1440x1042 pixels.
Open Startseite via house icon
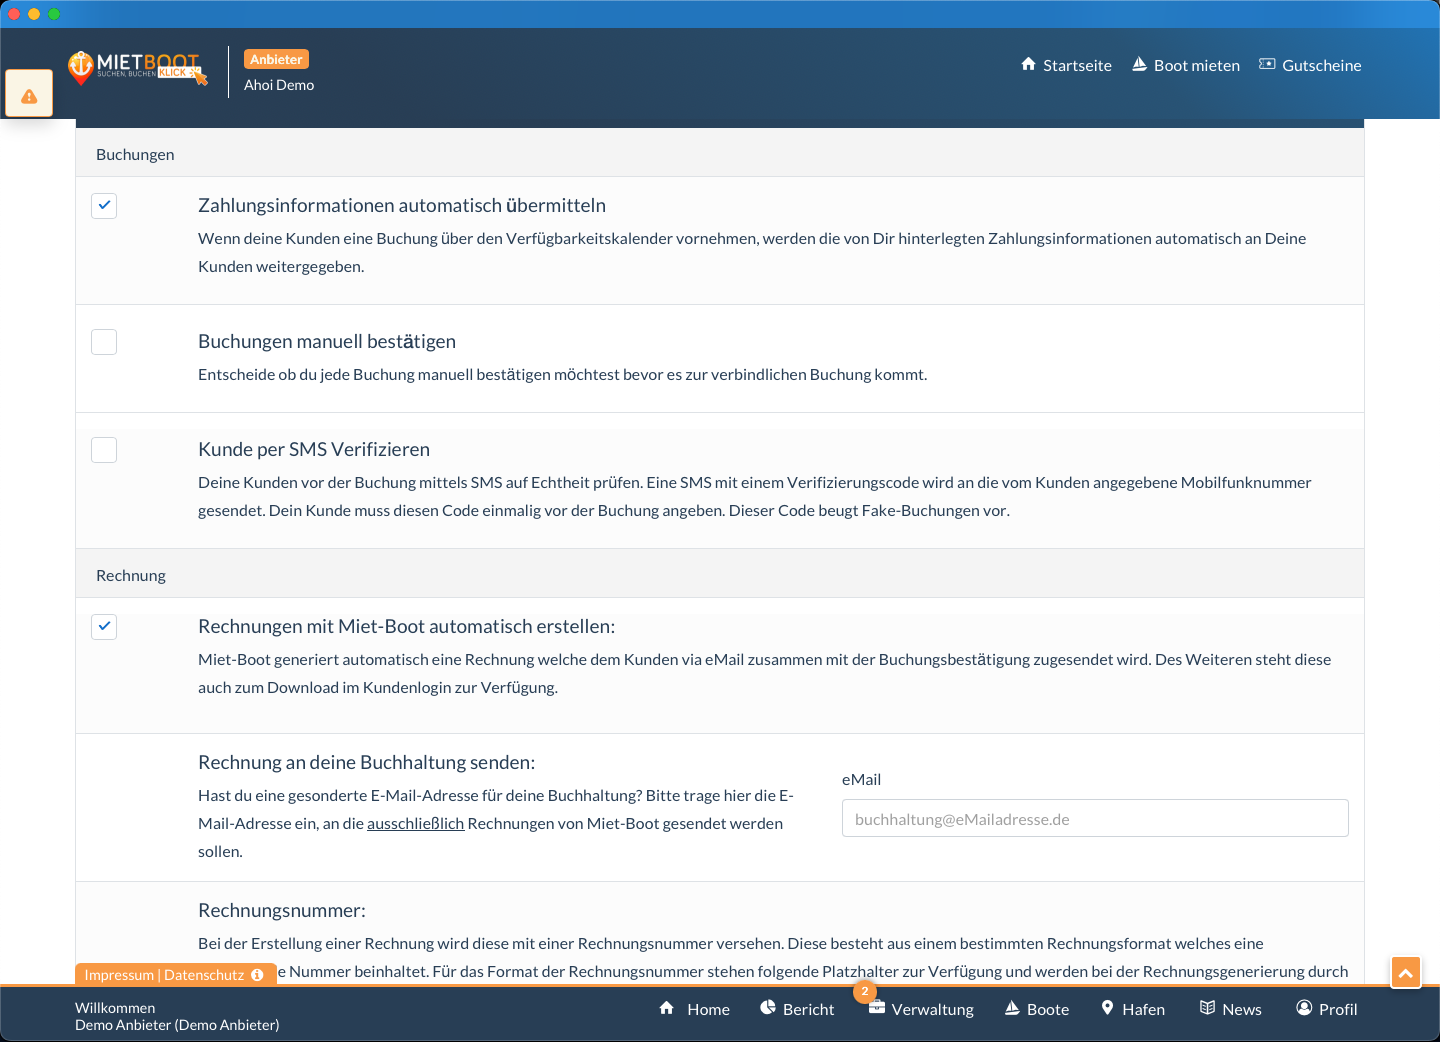coord(1028,65)
